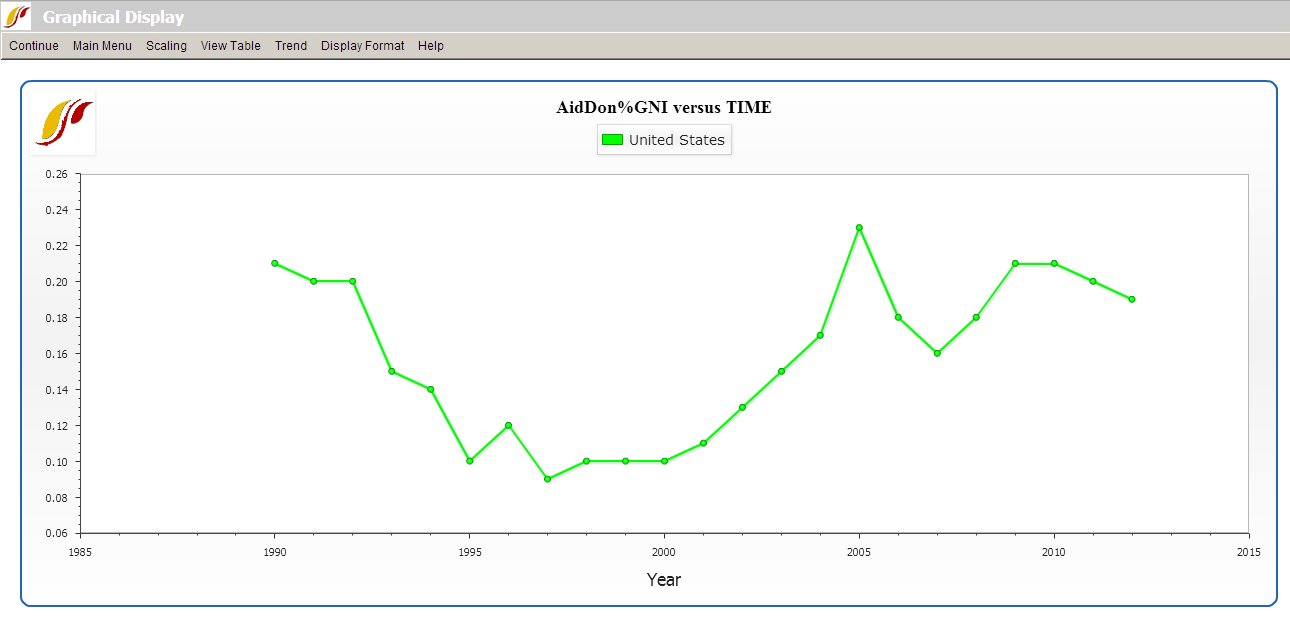Expand the Display Format menu
The height and width of the screenshot is (618, 1290).
point(362,46)
